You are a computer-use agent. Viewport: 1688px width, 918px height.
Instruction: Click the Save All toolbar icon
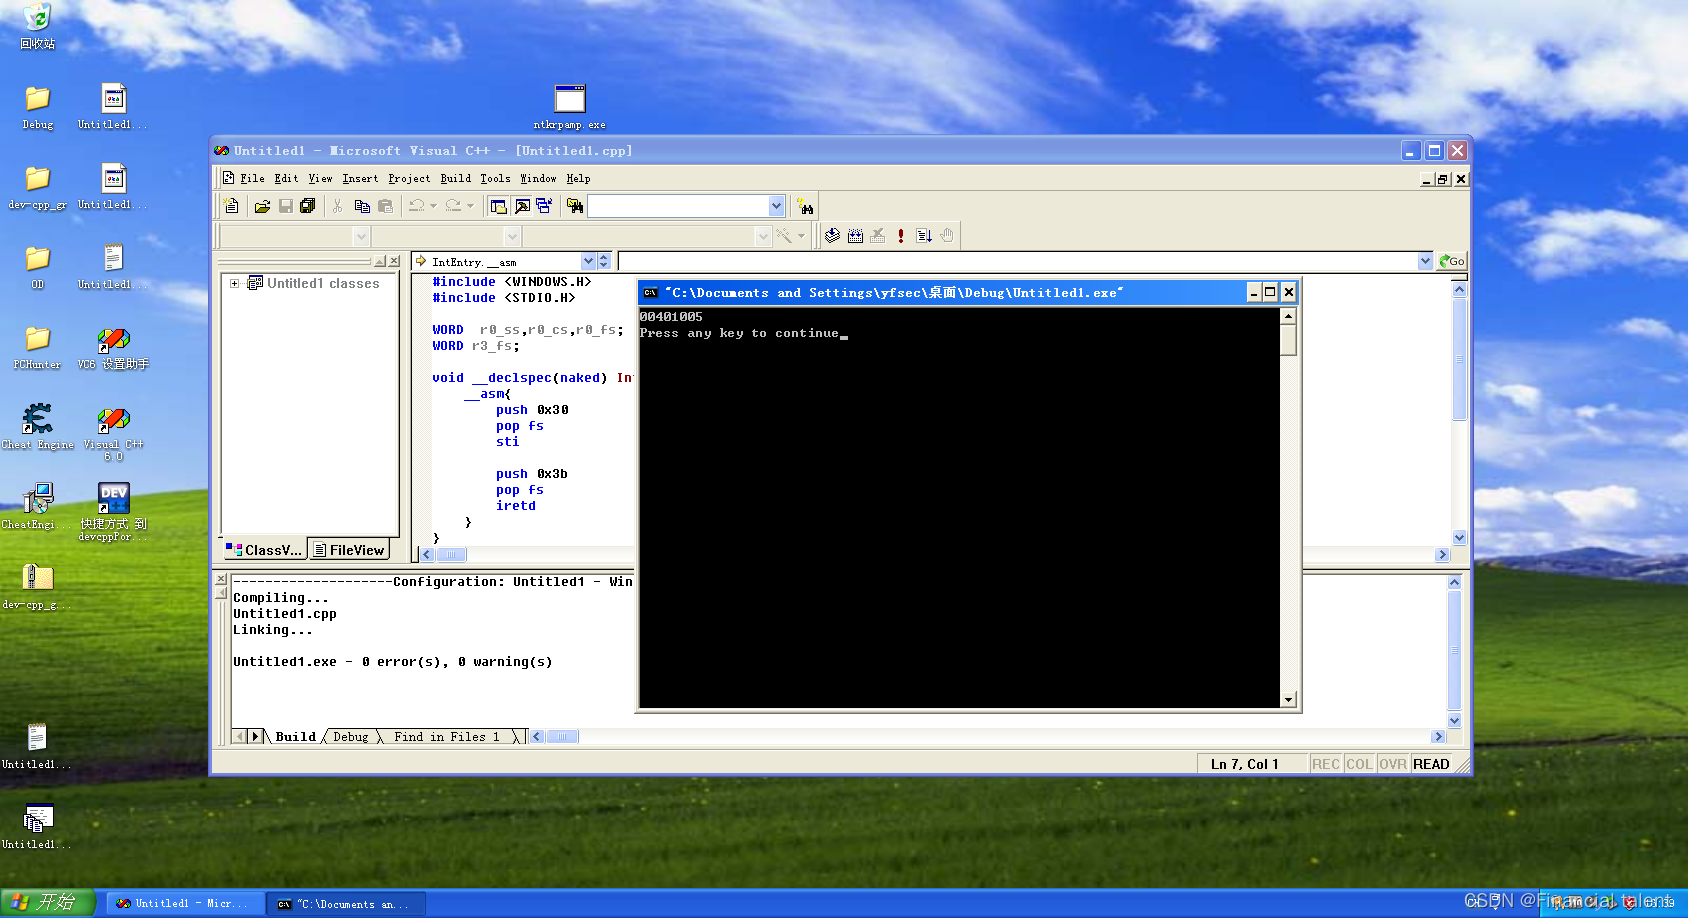click(308, 206)
